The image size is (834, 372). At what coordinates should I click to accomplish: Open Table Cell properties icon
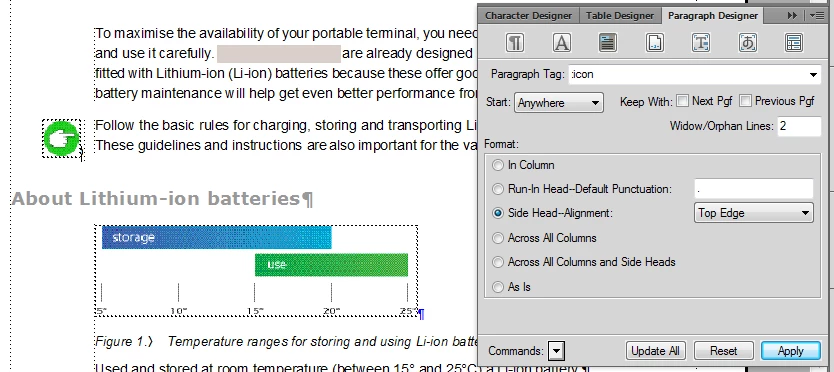click(x=794, y=43)
